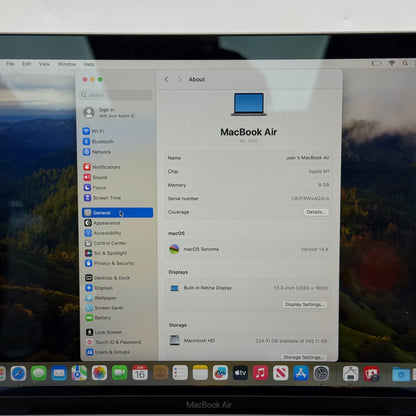Click the Coverage Details… button
The height and width of the screenshot is (416, 416).
click(316, 212)
